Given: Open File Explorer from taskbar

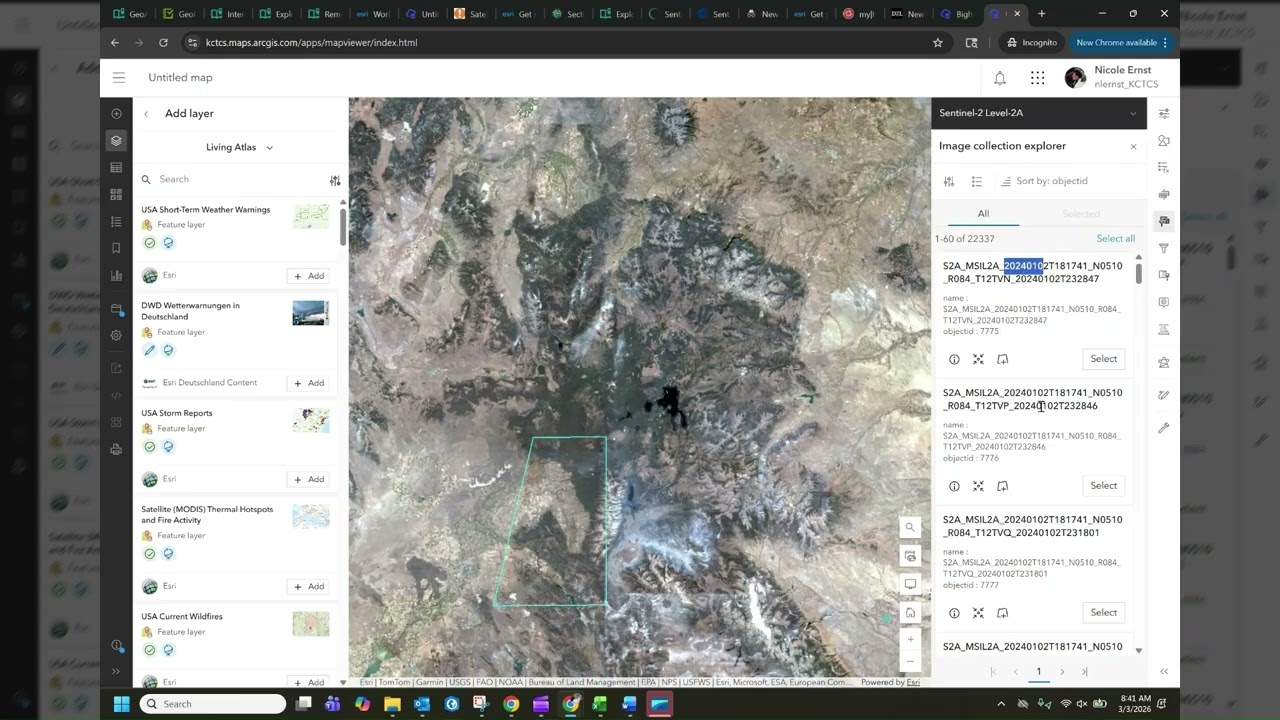Looking at the screenshot, I should tap(392, 704).
